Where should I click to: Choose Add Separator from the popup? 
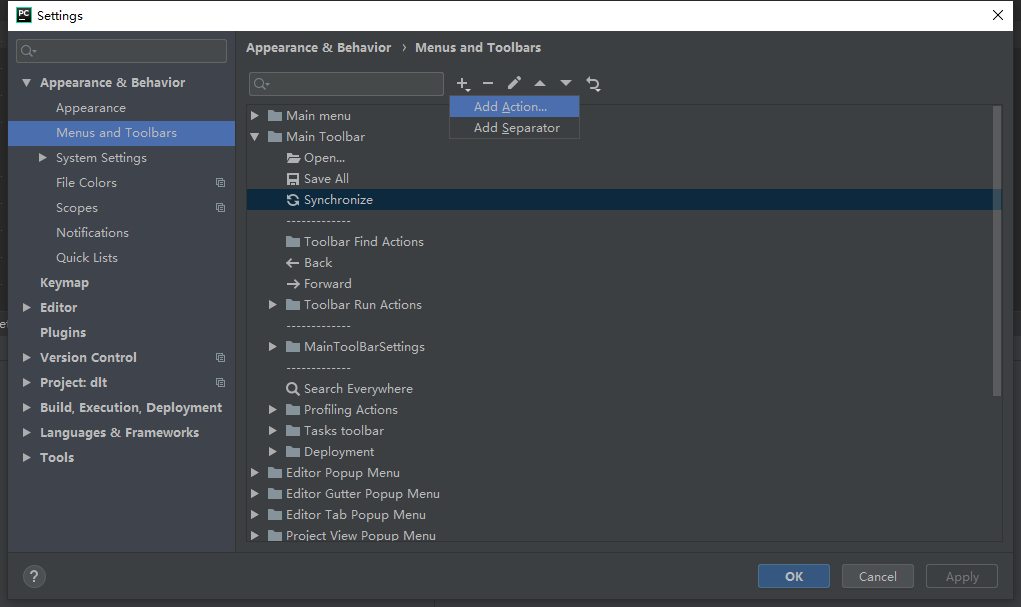pyautogui.click(x=514, y=128)
